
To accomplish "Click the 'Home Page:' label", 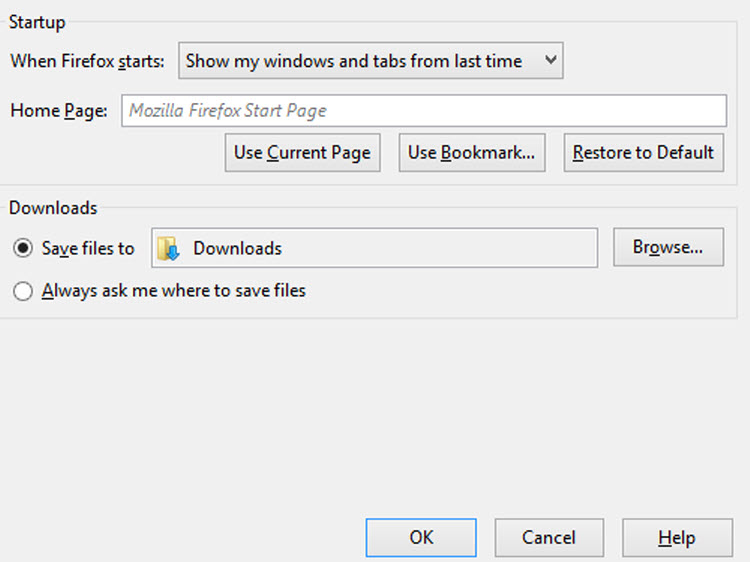I will (x=59, y=111).
